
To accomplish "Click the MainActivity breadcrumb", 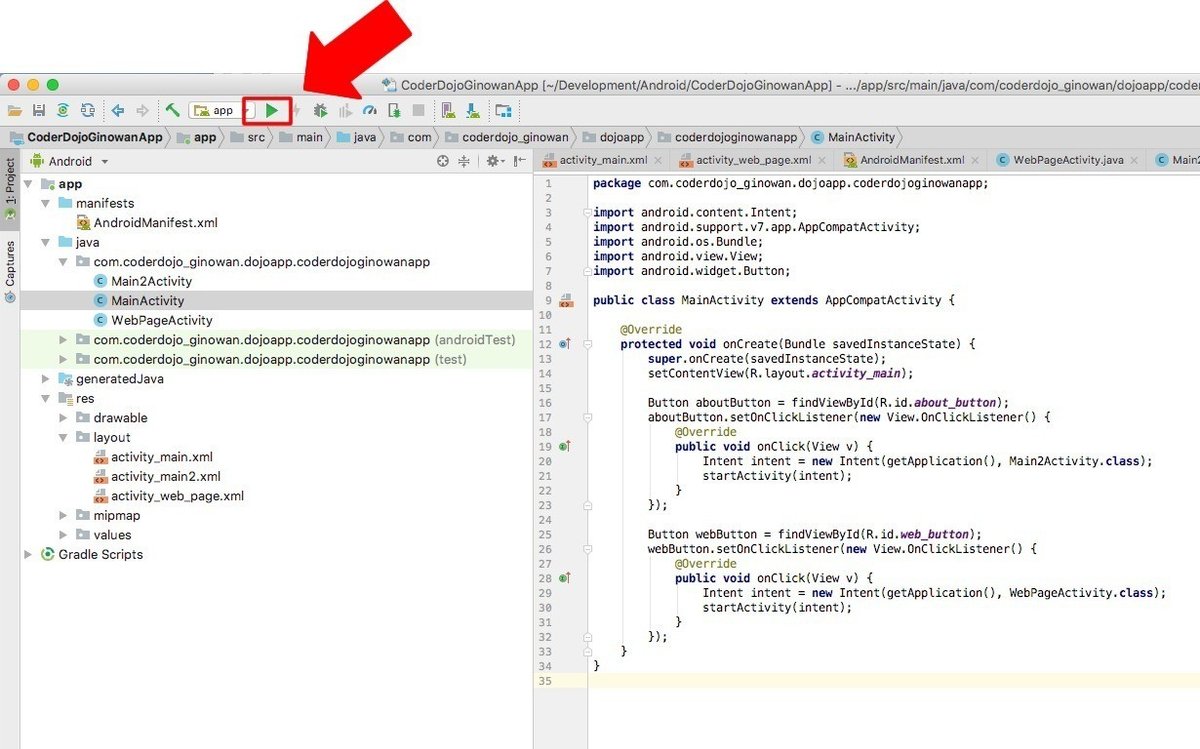I will point(851,137).
